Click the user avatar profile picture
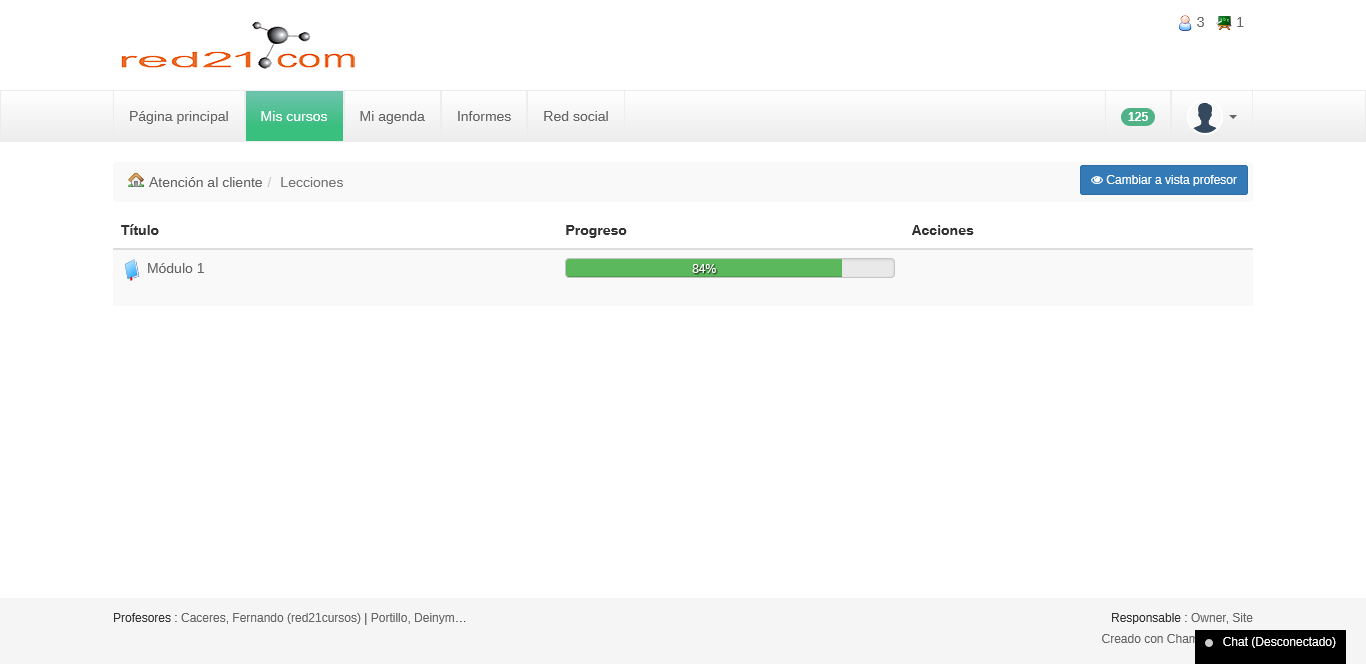The image size is (1366, 664). [1204, 117]
